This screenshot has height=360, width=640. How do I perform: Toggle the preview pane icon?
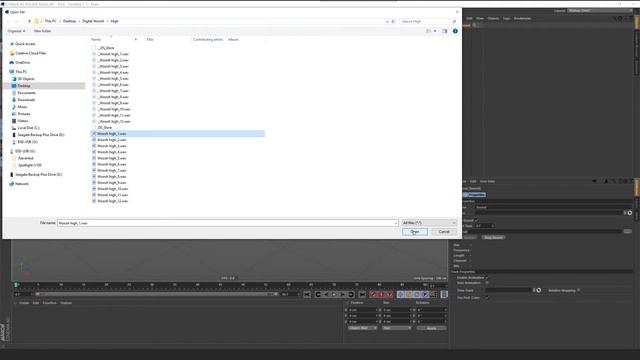pos(444,31)
